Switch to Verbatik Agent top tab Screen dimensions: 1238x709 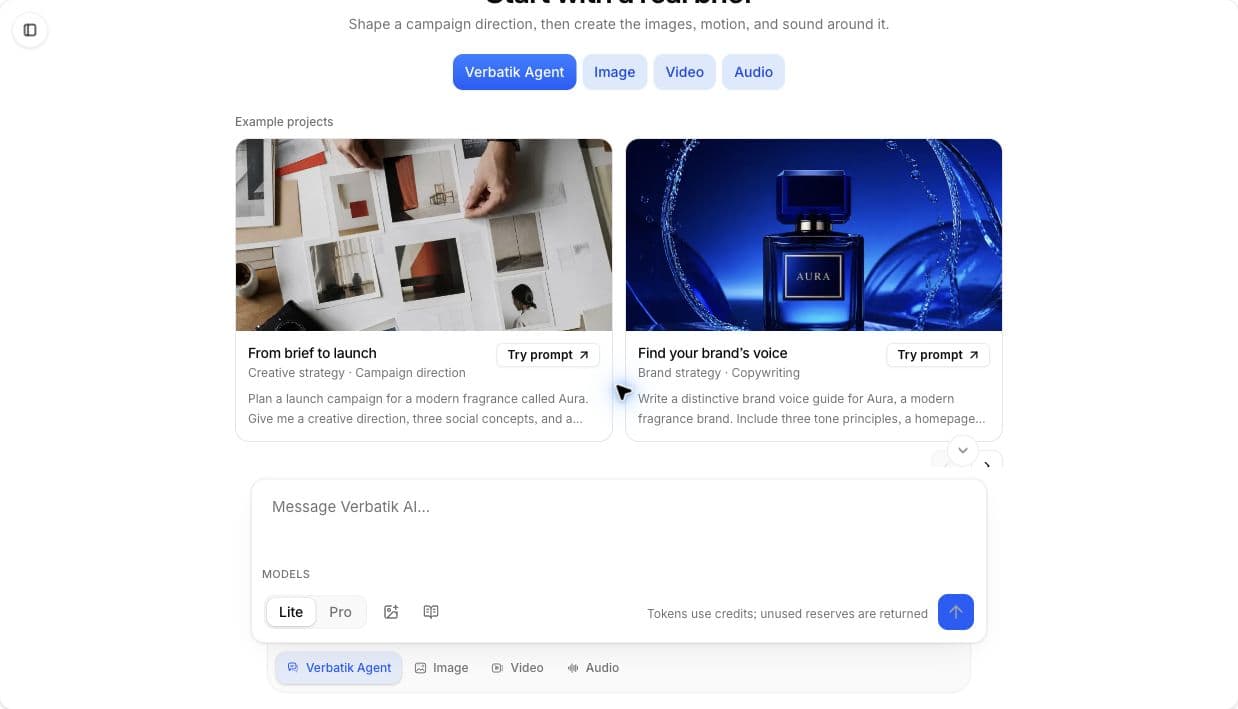(514, 72)
